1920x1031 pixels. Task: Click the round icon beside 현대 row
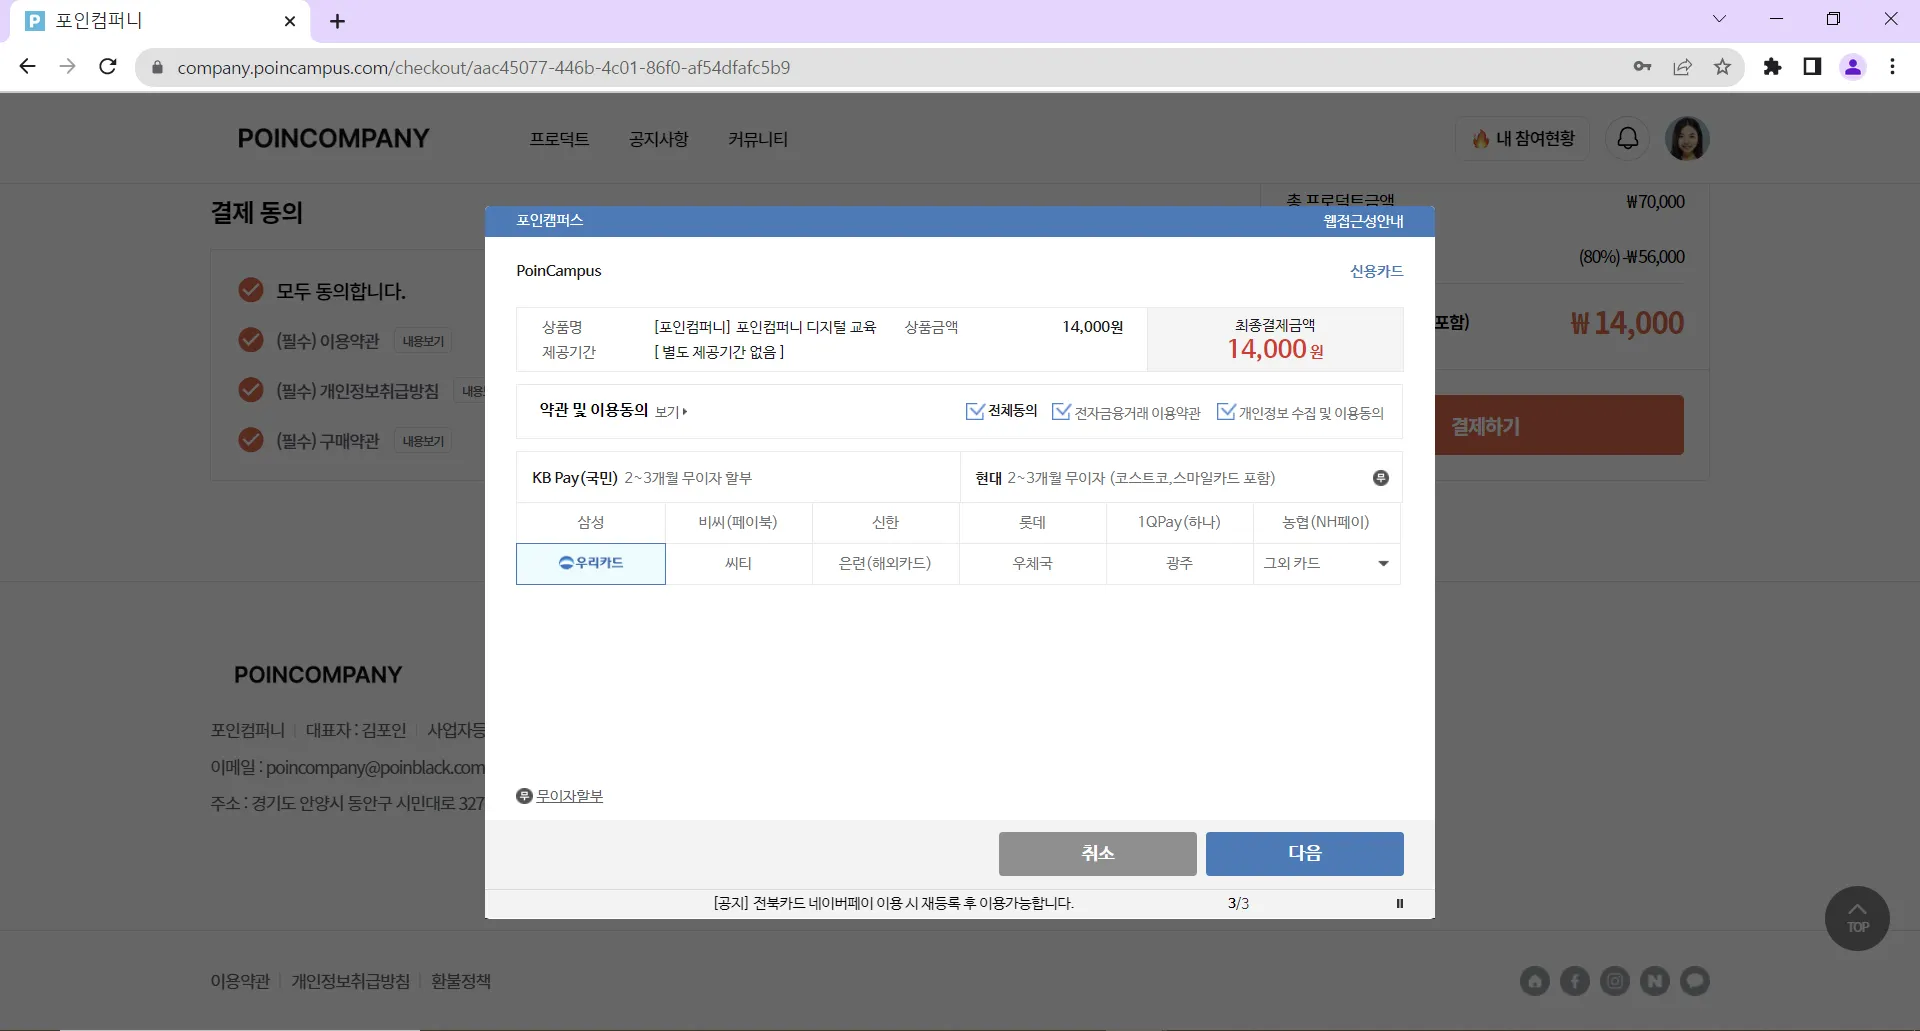pos(1381,478)
